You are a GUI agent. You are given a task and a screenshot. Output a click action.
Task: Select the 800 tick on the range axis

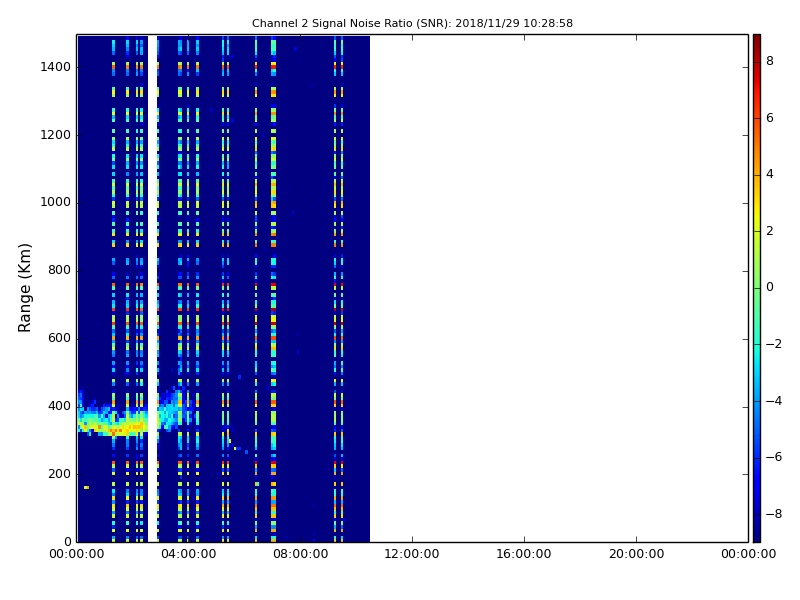click(59, 270)
